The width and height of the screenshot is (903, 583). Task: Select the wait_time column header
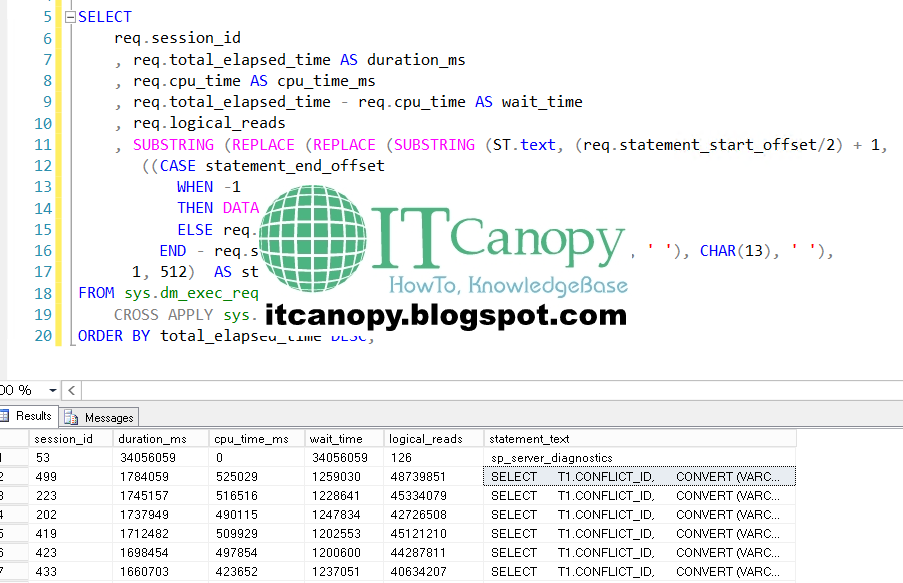click(x=344, y=439)
